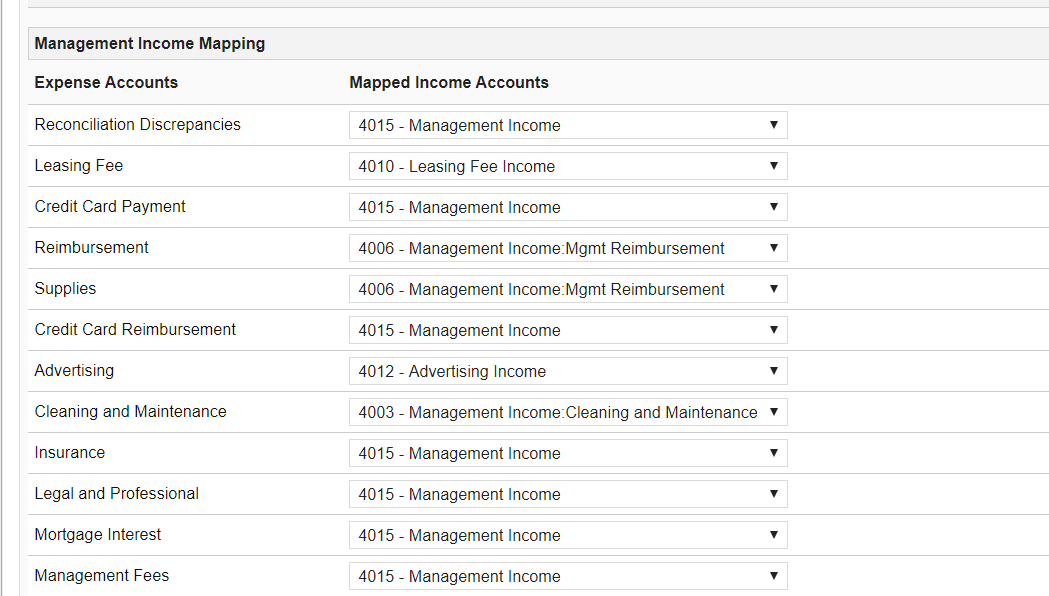
Task: Expand Credit Card Reimbursement income dropdown
Action: [568, 330]
